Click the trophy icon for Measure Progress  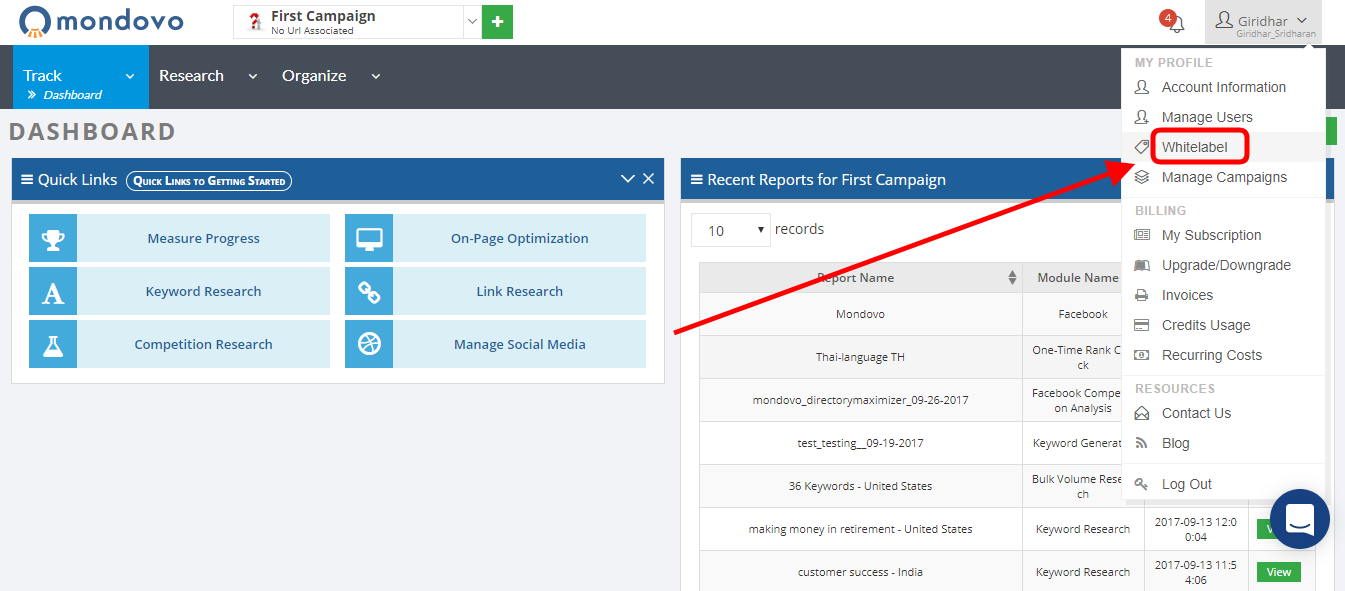[53, 238]
